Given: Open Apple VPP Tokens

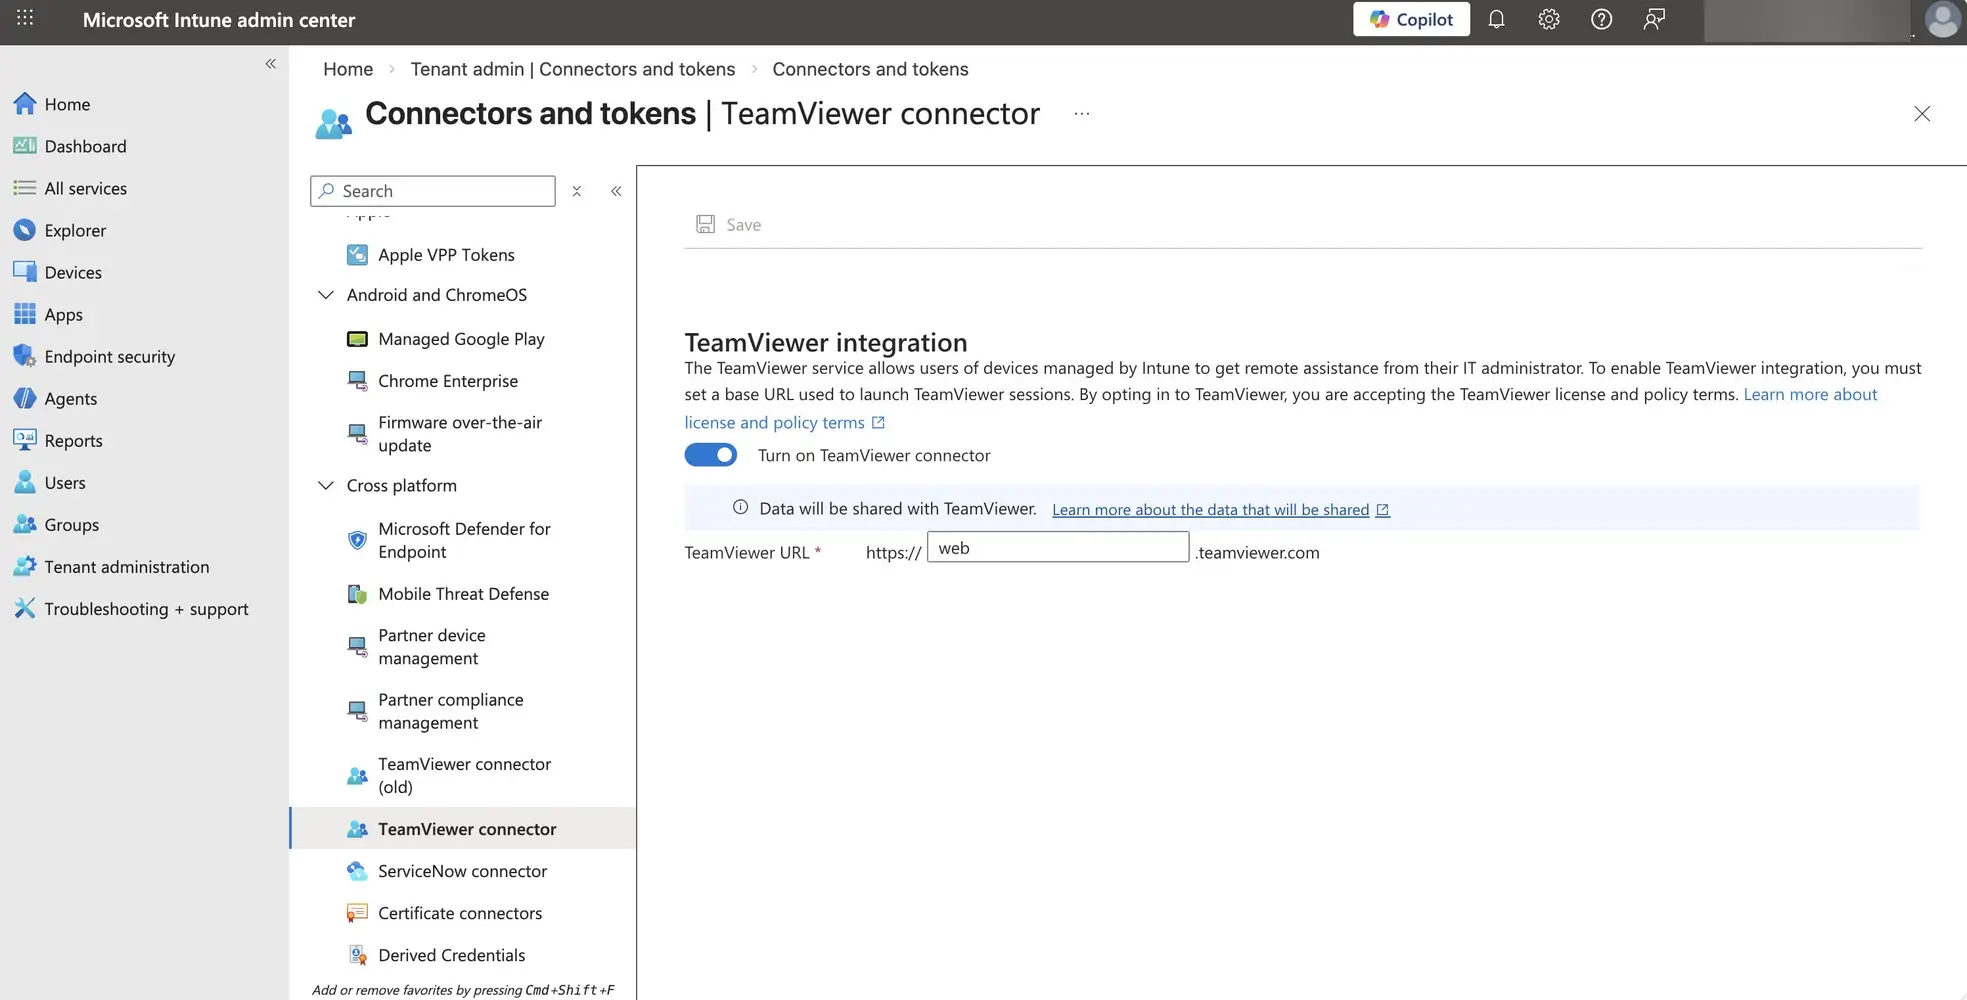Looking at the screenshot, I should pos(446,255).
